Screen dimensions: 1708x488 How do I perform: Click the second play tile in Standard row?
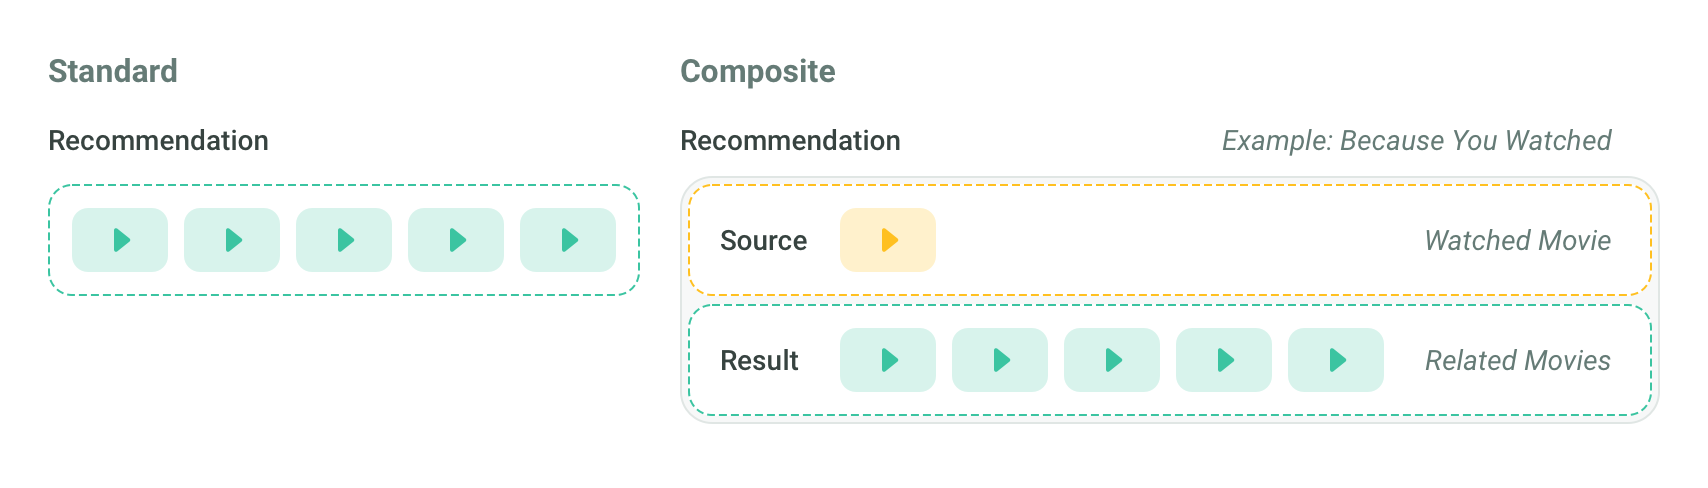(x=232, y=240)
